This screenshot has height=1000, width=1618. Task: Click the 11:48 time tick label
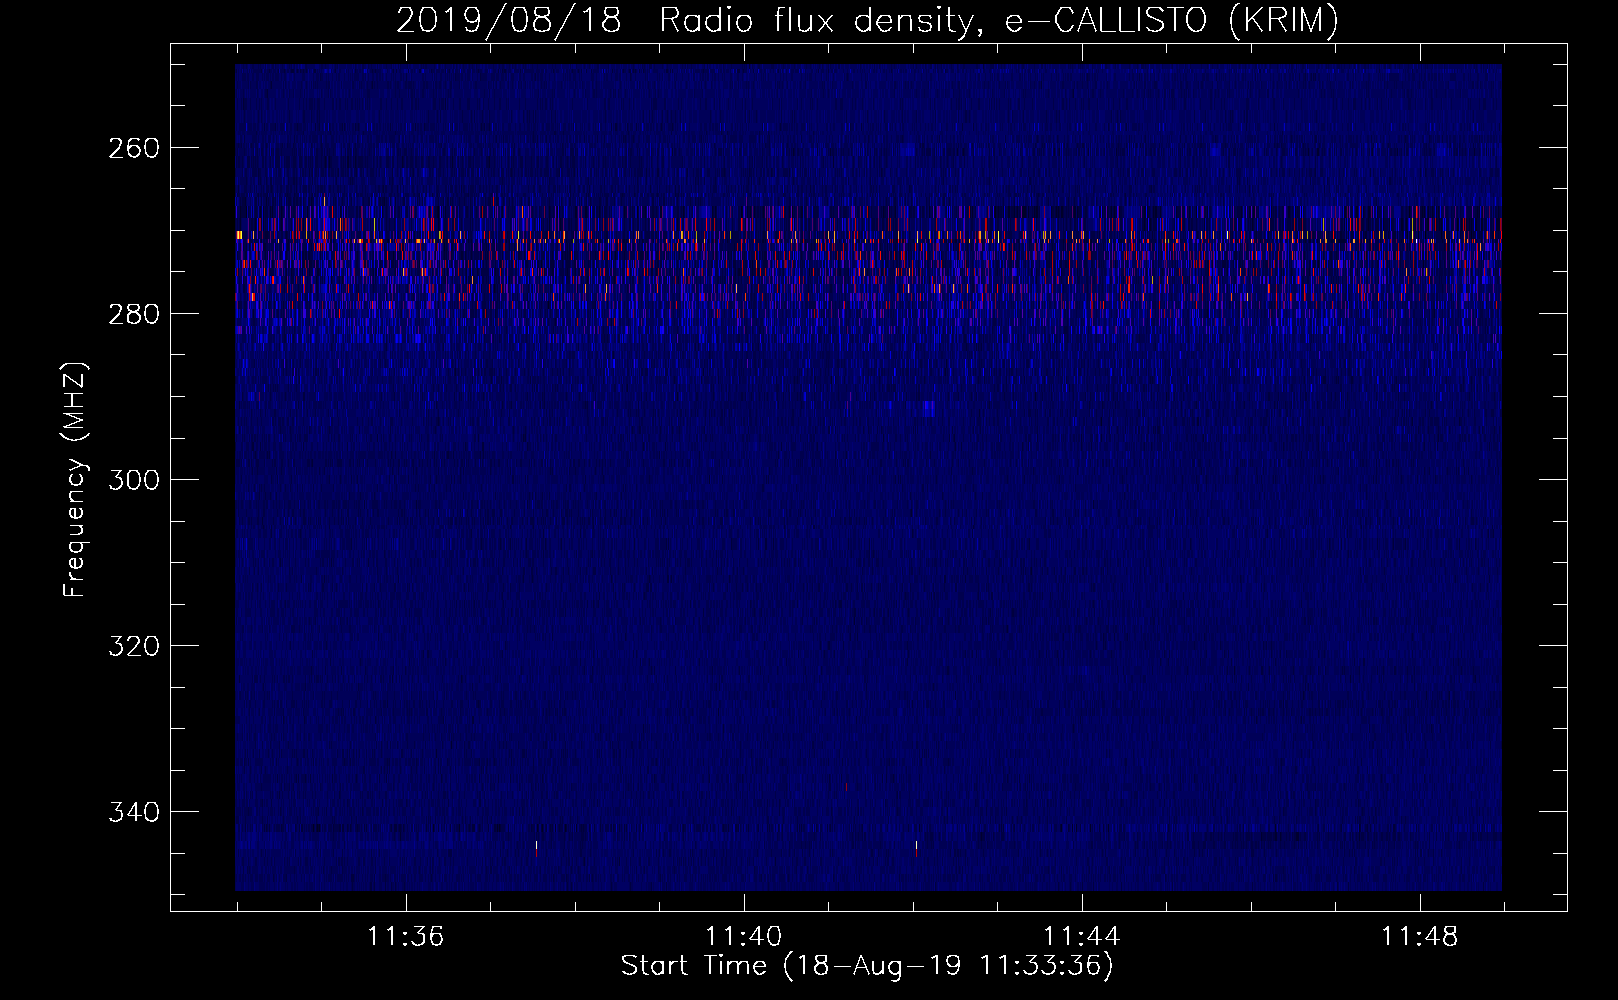click(1420, 937)
